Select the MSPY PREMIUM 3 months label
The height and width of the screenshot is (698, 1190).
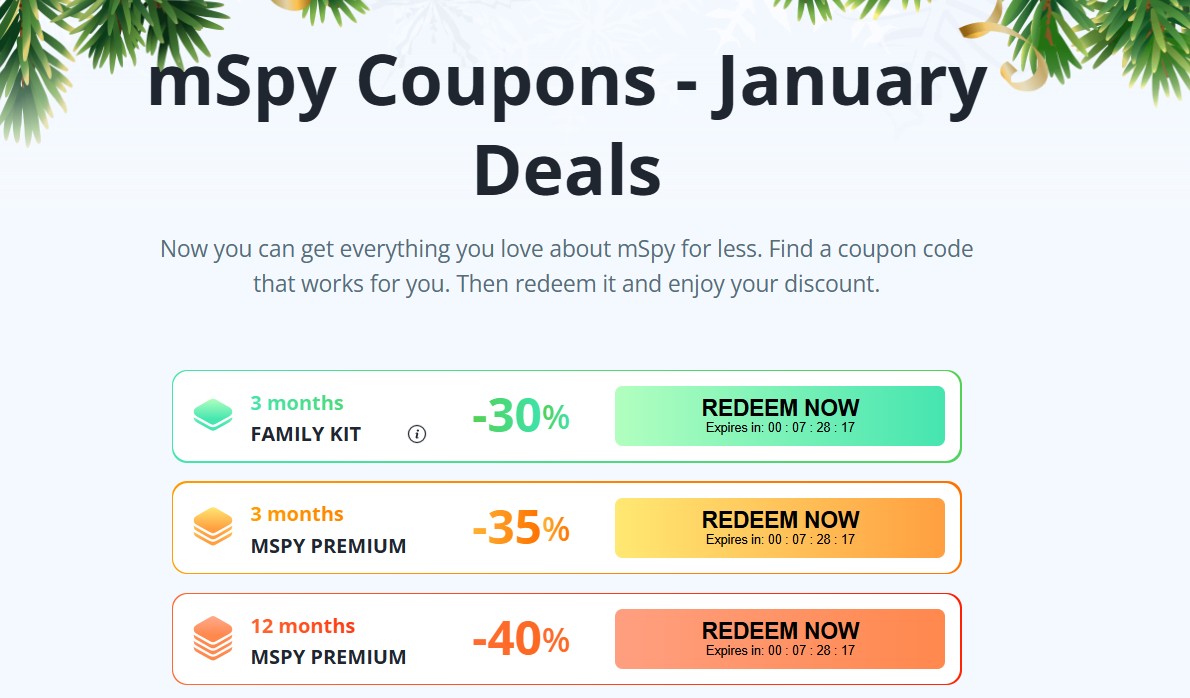pyautogui.click(x=327, y=546)
